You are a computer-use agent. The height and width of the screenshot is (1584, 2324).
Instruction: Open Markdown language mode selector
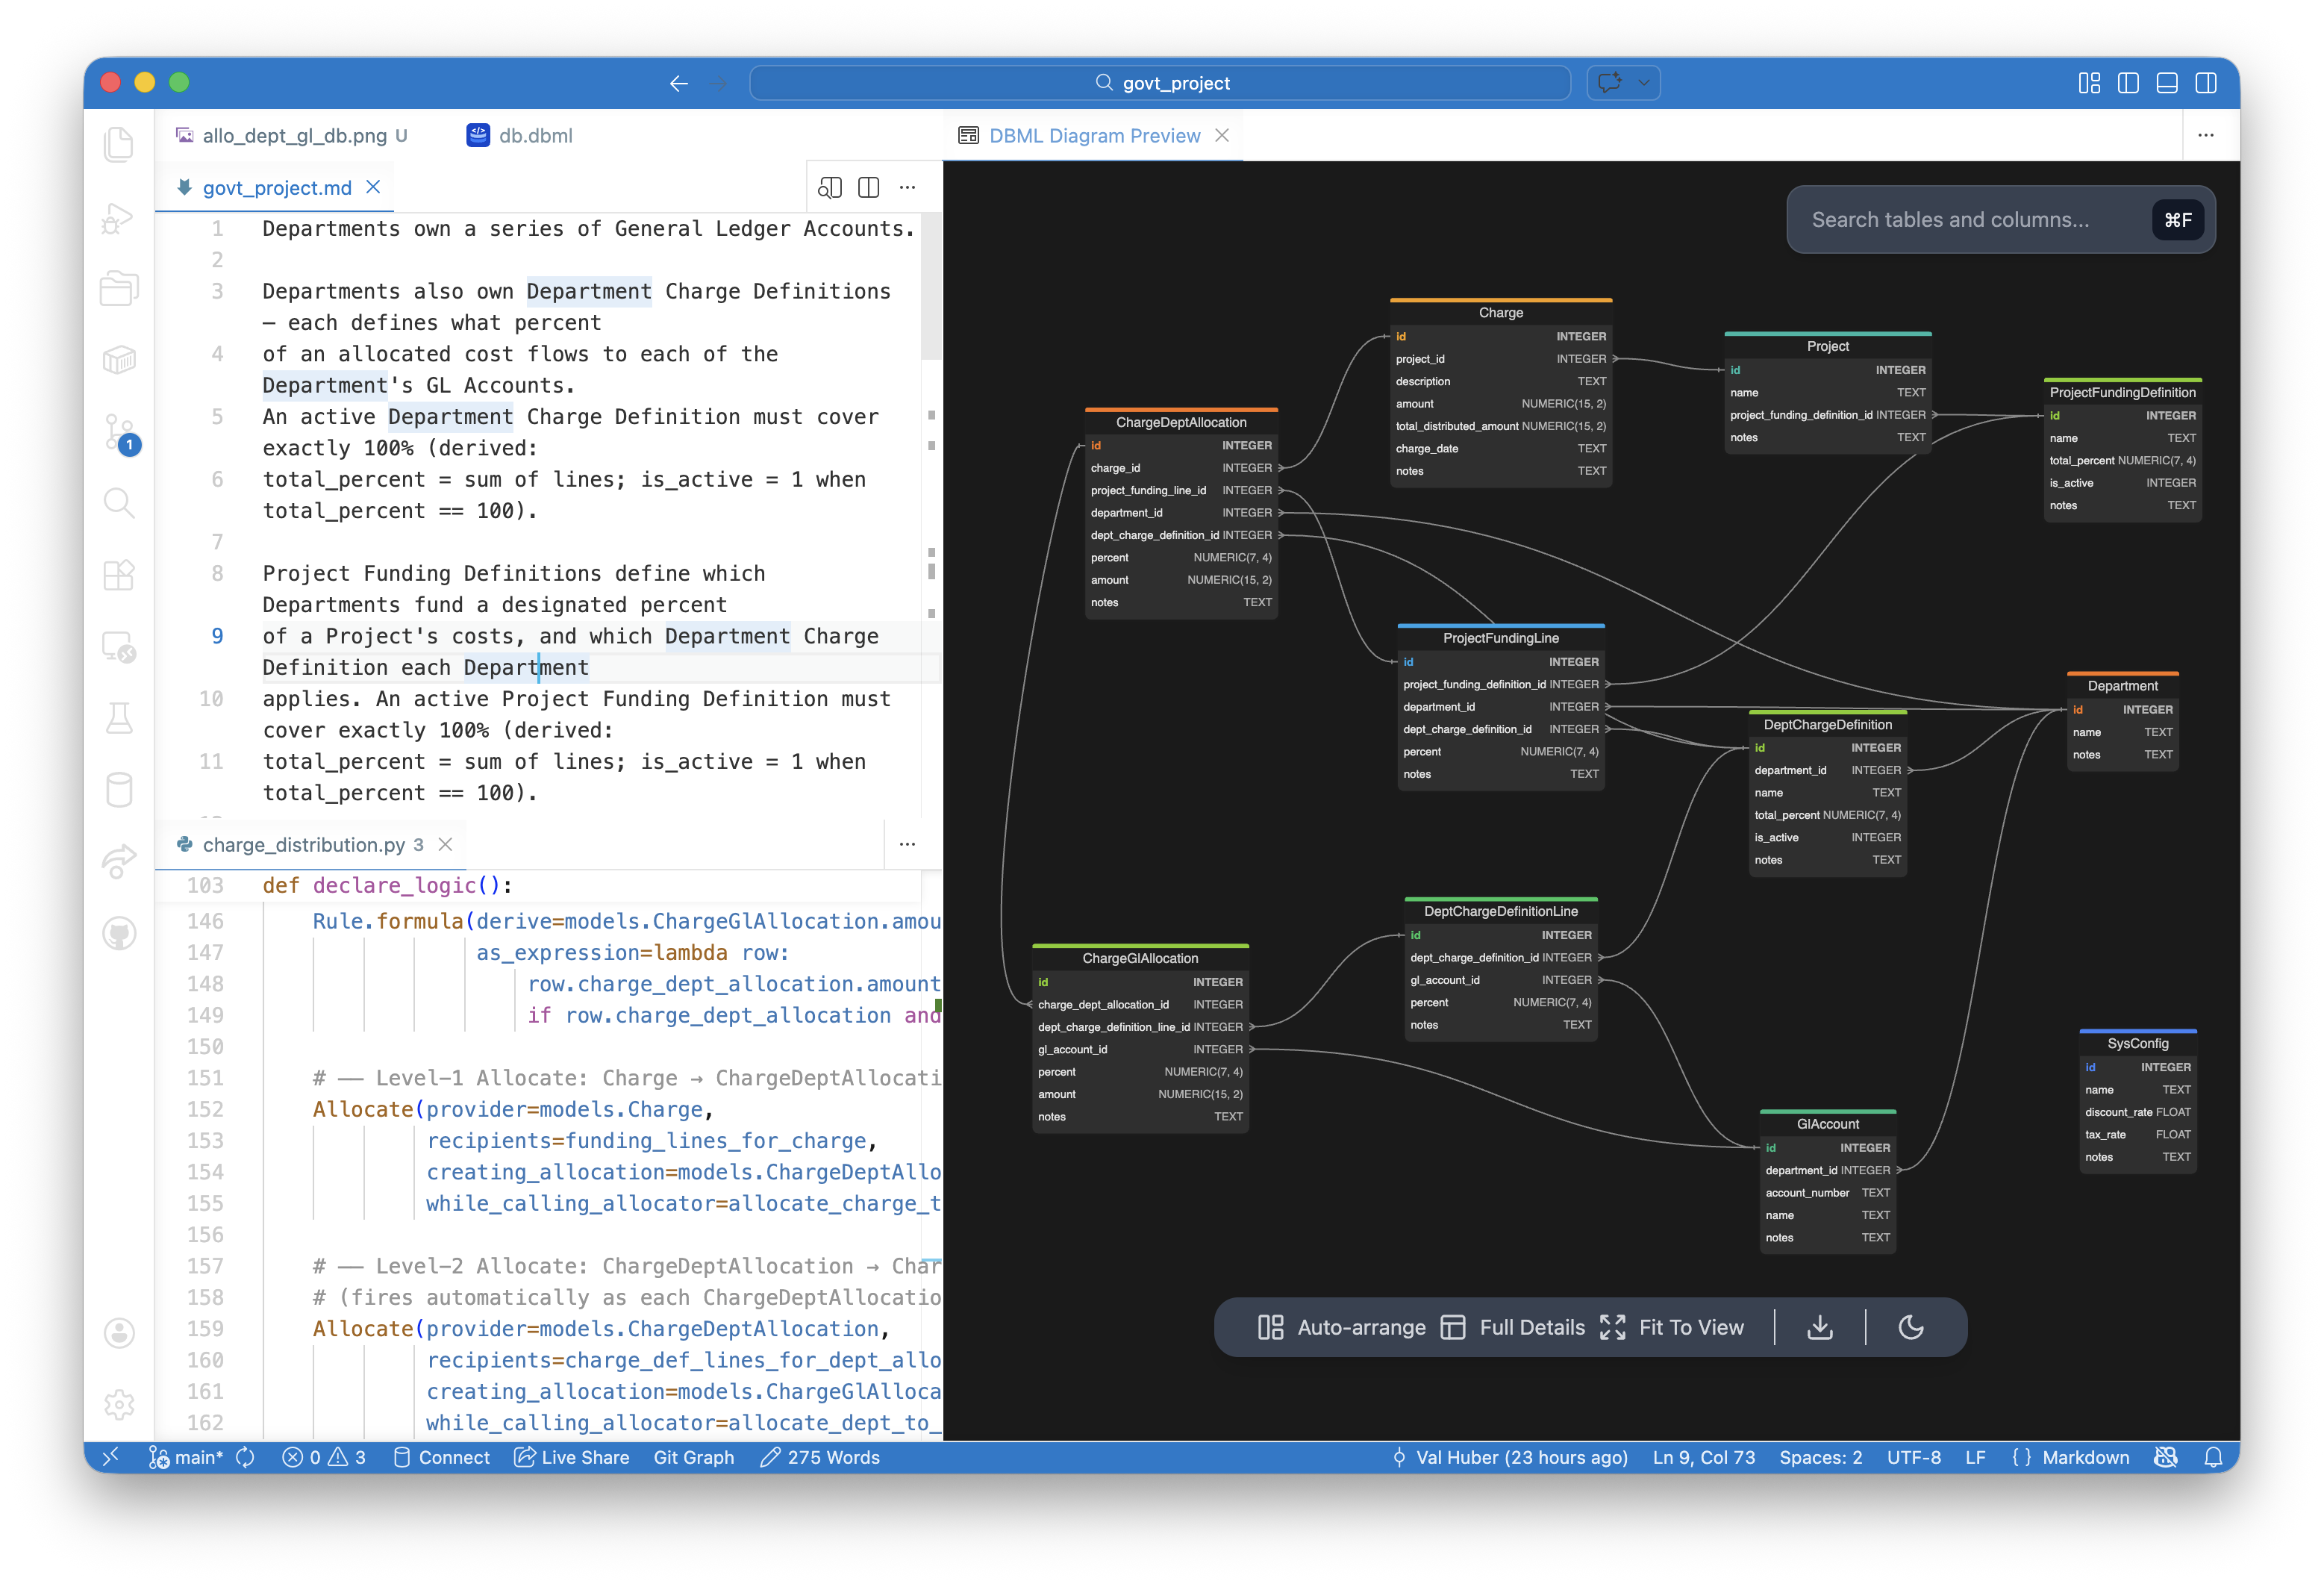2085,1457
